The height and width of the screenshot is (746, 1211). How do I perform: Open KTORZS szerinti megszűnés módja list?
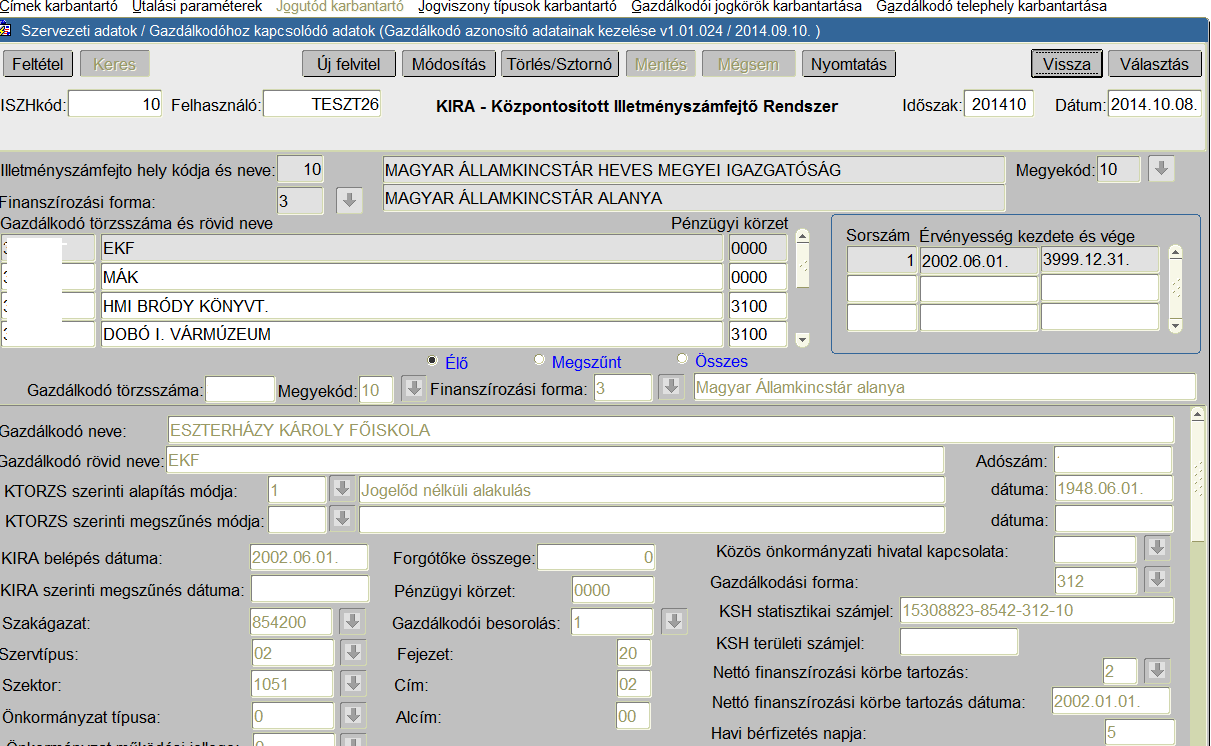(343, 520)
